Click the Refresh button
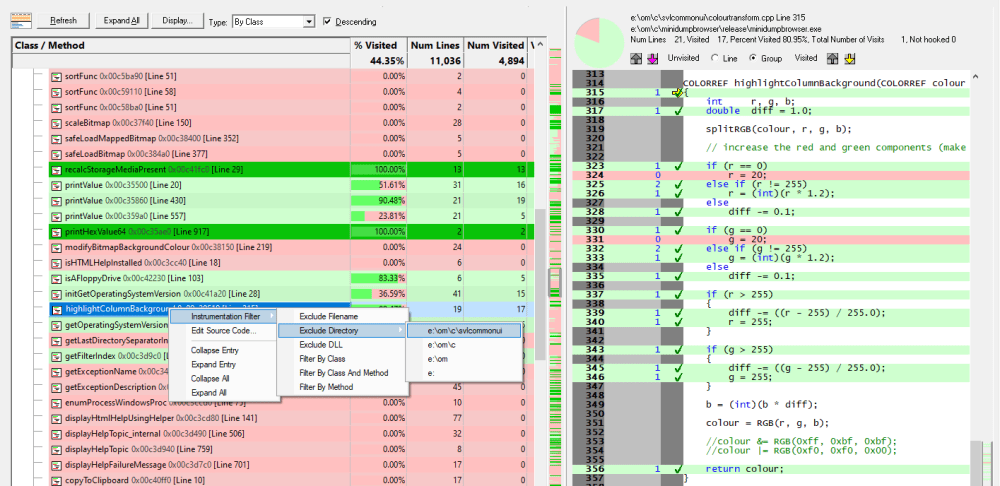Image resolution: width=1000 pixels, height=486 pixels. (x=64, y=21)
